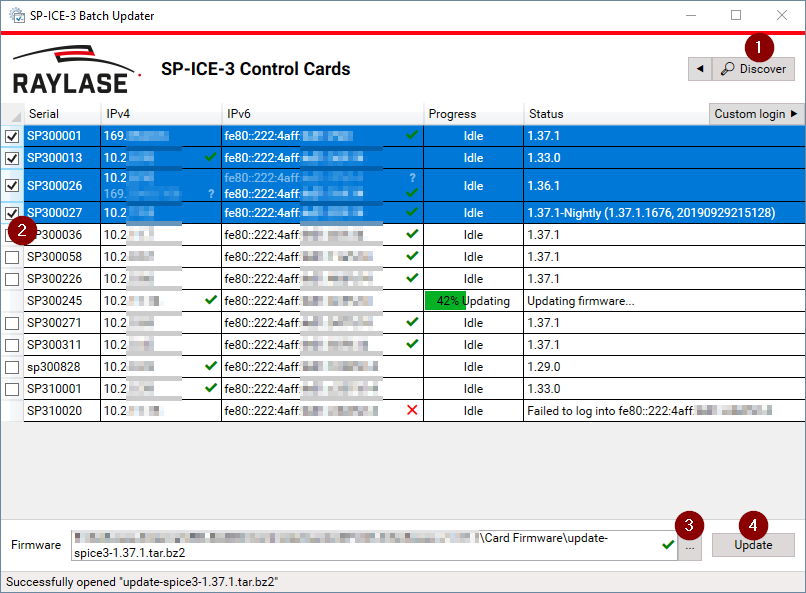The image size is (806, 593).
Task: Check the SP300226 checkbox
Action: pyautogui.click(x=12, y=279)
